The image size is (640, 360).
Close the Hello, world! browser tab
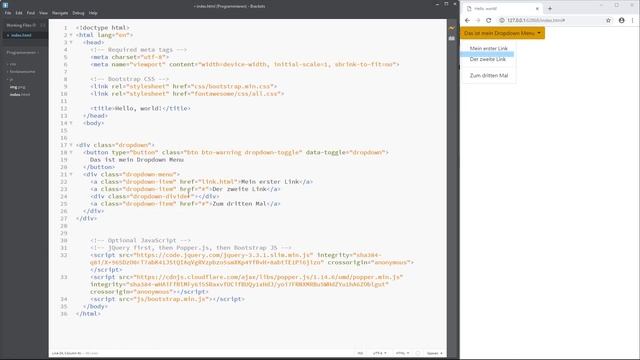tap(537, 8)
